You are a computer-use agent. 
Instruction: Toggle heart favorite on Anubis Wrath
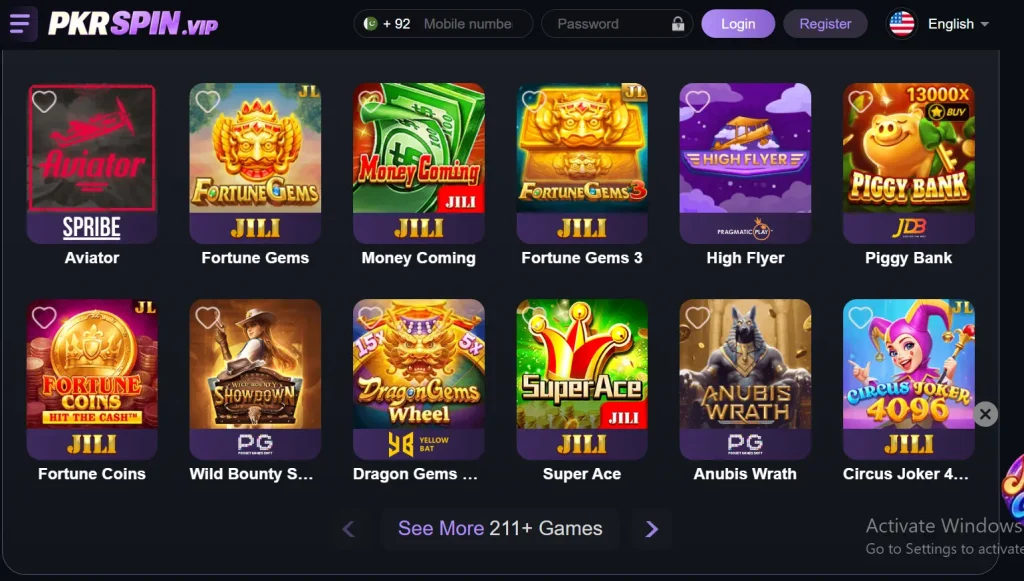coord(697,317)
